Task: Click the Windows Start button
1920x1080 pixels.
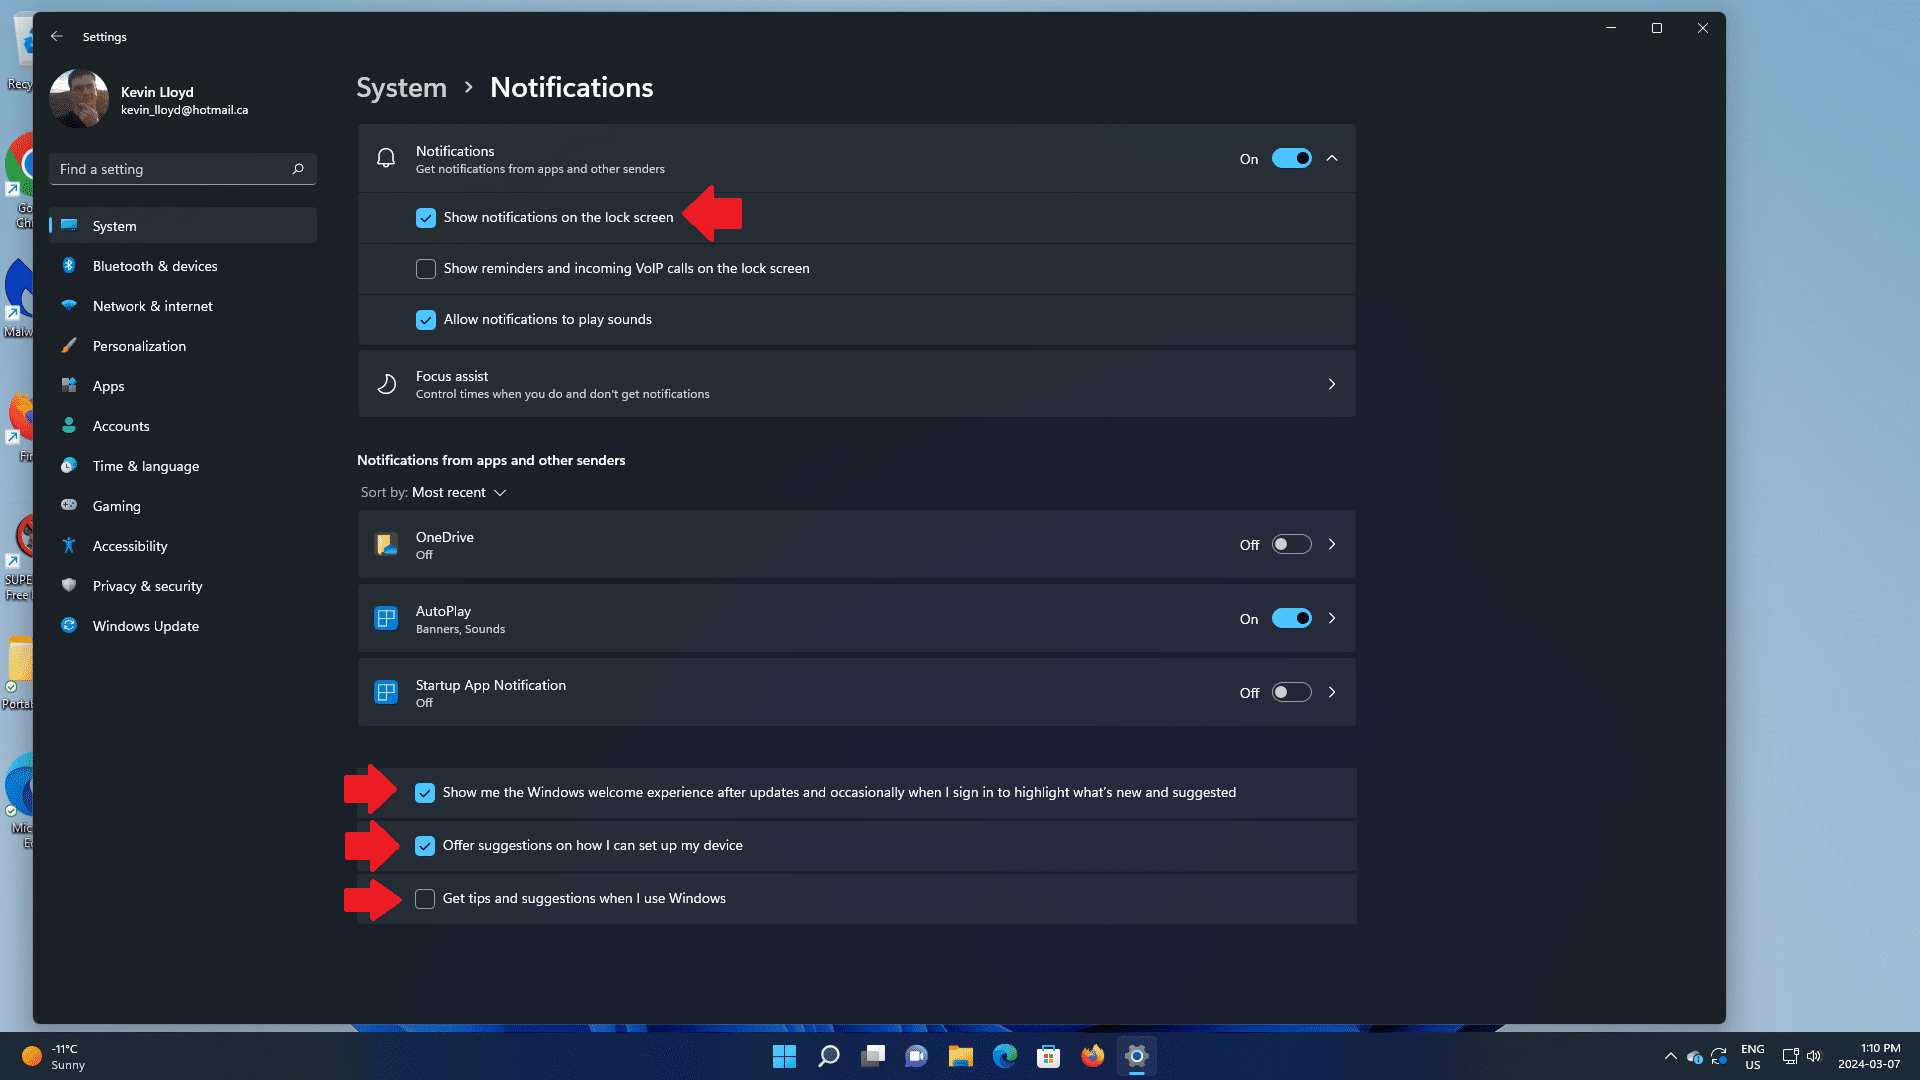Action: pyautogui.click(x=784, y=1056)
